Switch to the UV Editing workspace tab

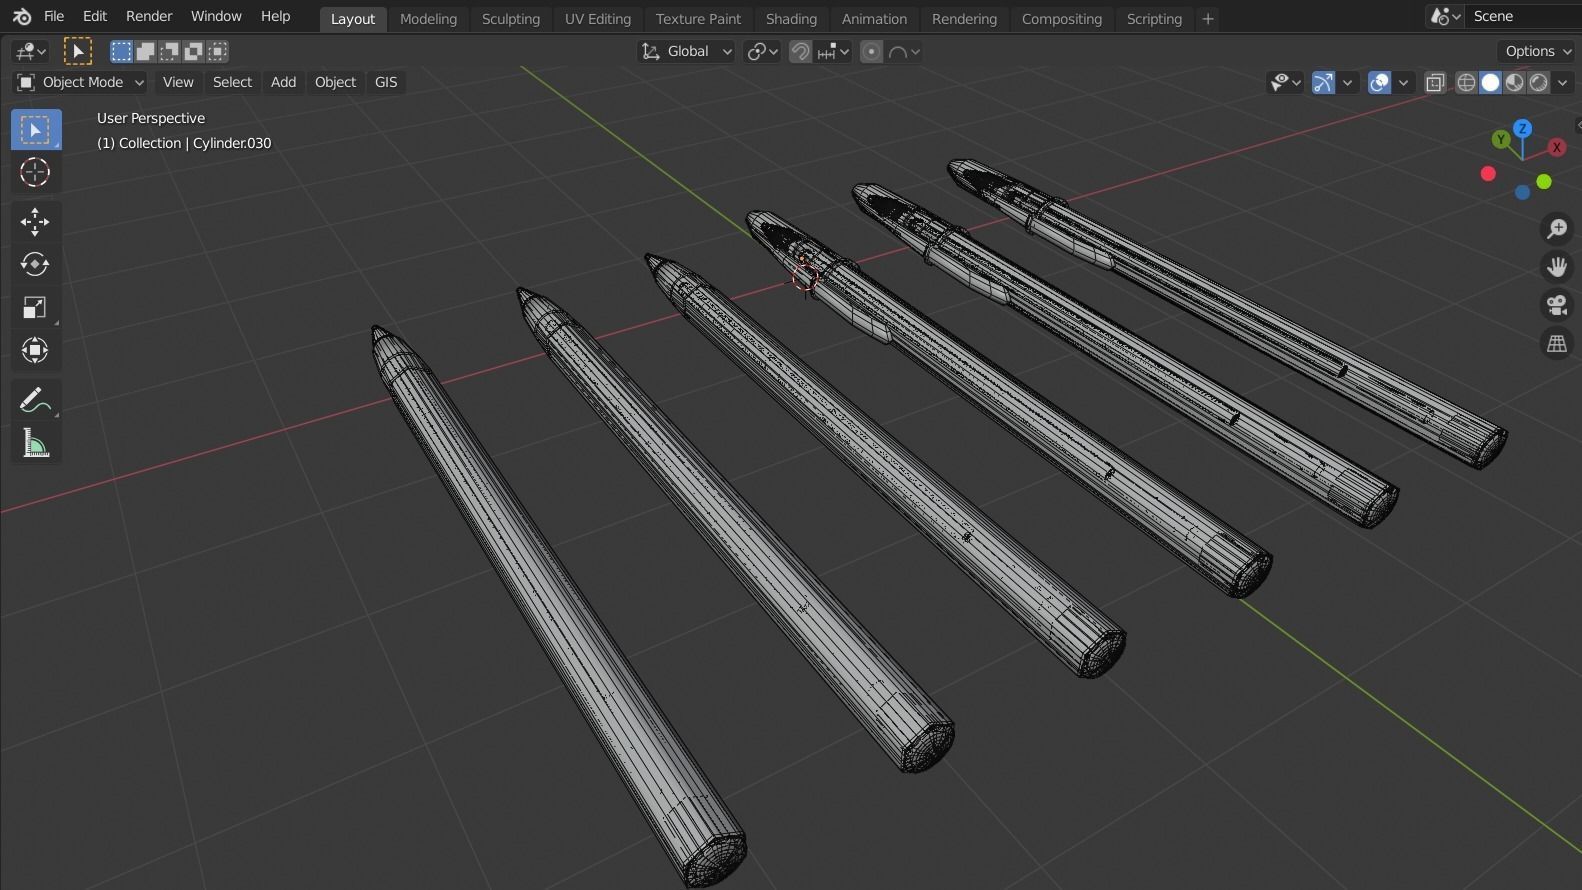pyautogui.click(x=598, y=18)
